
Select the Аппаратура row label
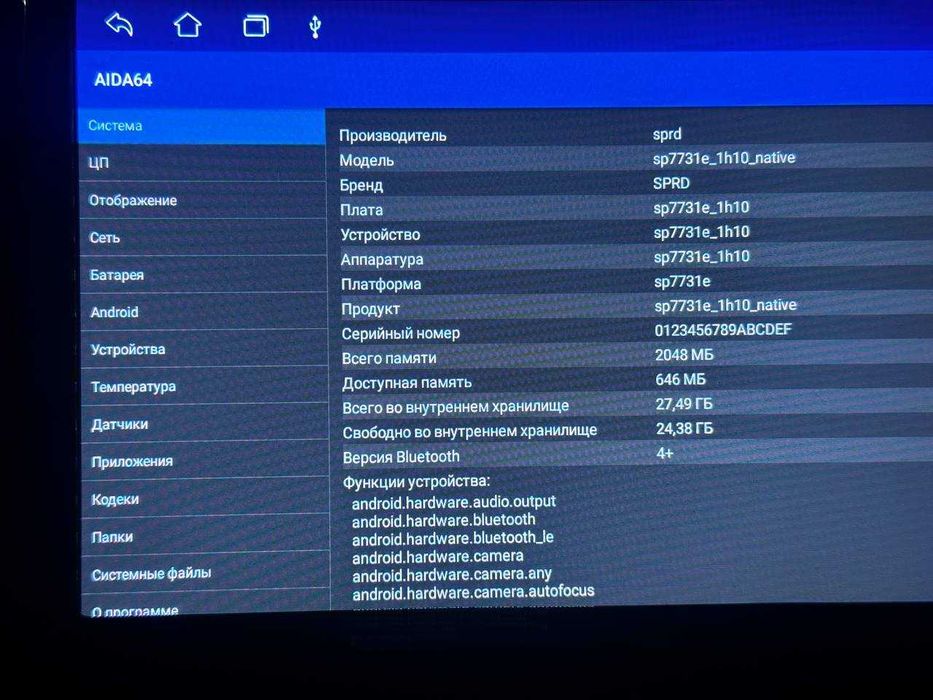coord(382,260)
